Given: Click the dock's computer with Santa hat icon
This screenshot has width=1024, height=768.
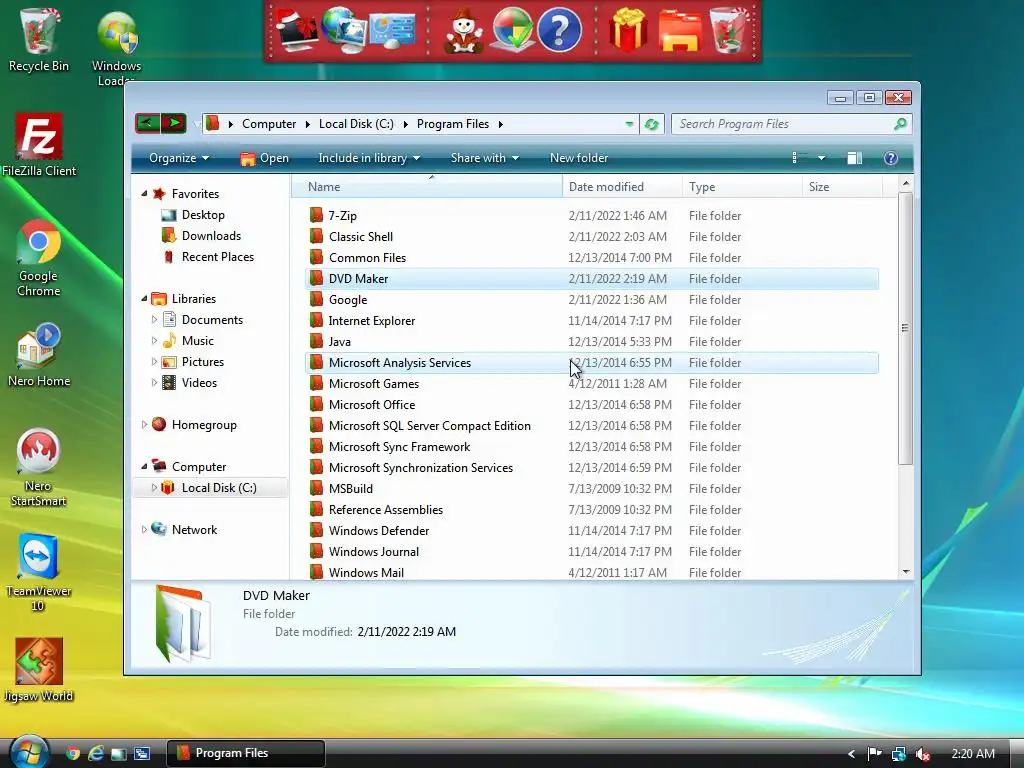Looking at the screenshot, I should click(297, 30).
